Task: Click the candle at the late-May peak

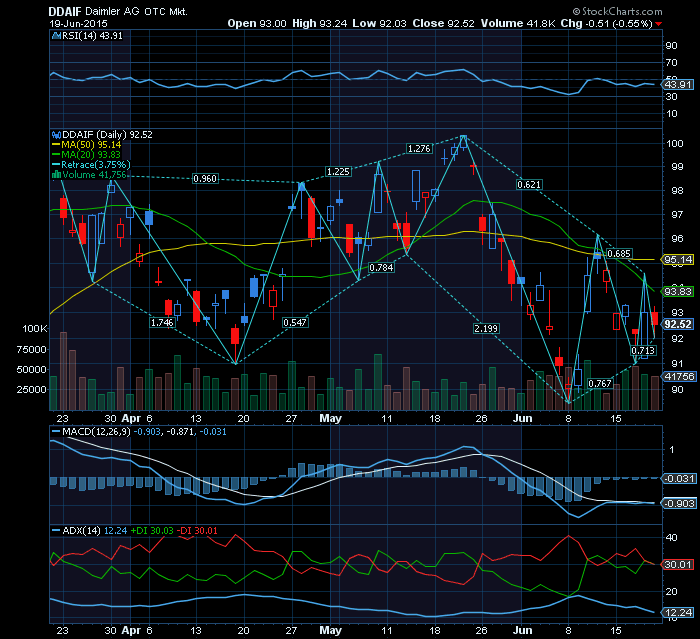Action: coord(464,142)
